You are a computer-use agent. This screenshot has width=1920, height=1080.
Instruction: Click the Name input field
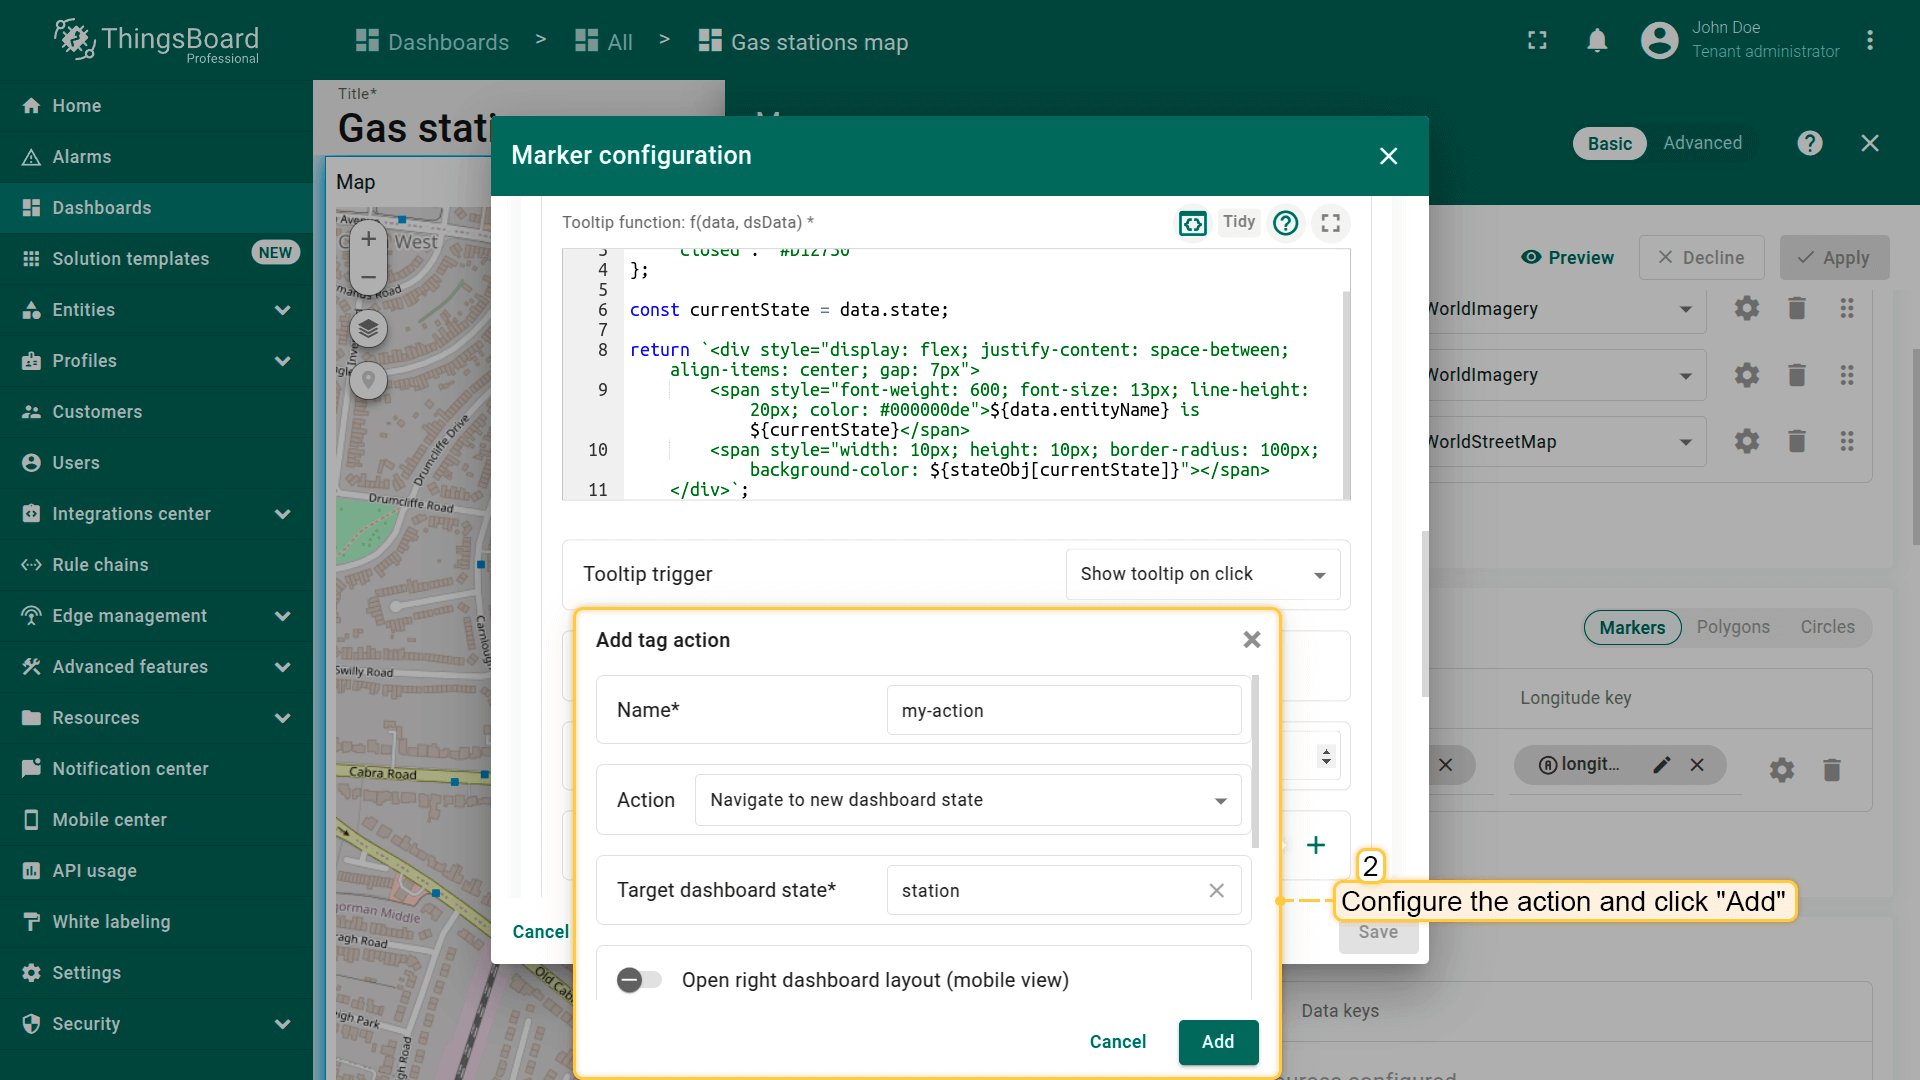click(x=1063, y=711)
